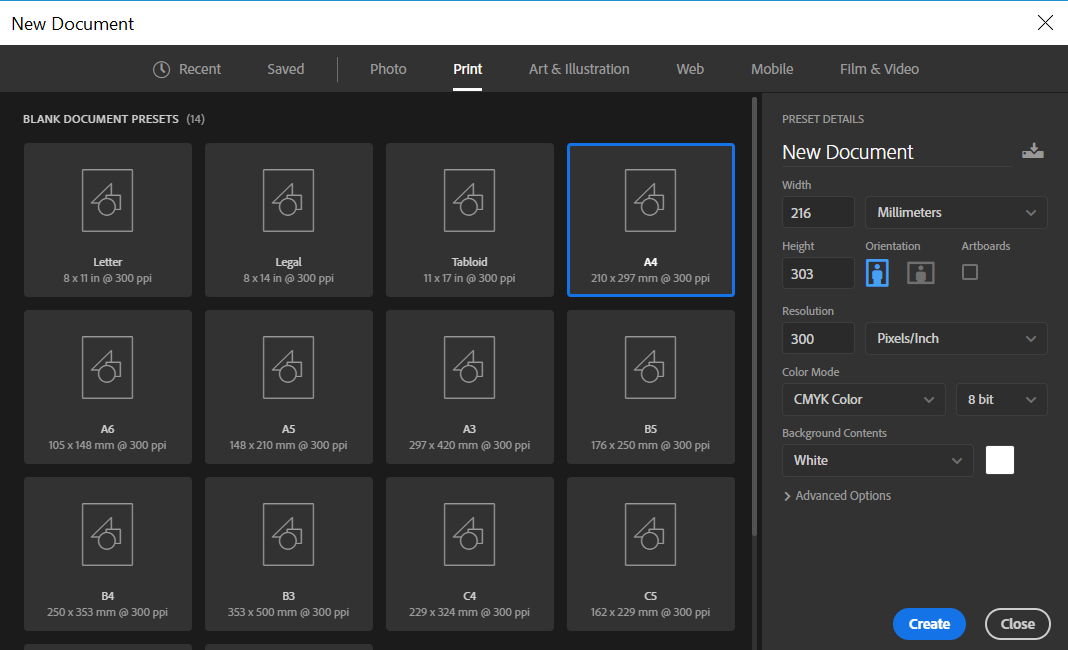1068x650 pixels.
Task: Select landscape orientation
Action: point(920,273)
